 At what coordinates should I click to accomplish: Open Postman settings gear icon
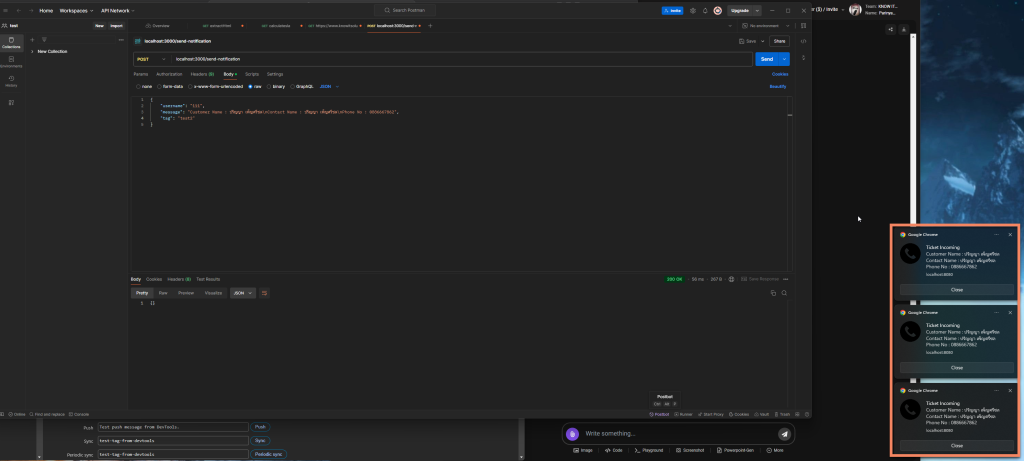tap(692, 10)
